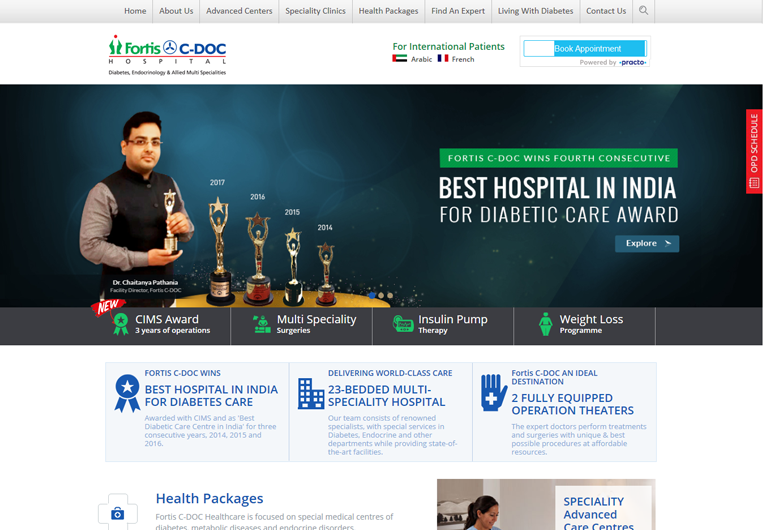Click the Multi Speciality surgeon icon
Viewport: 770px width, 530px height.
(262, 324)
